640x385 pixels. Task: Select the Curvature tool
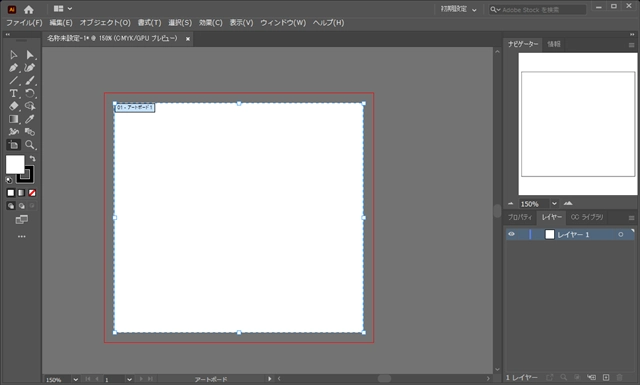click(30, 68)
